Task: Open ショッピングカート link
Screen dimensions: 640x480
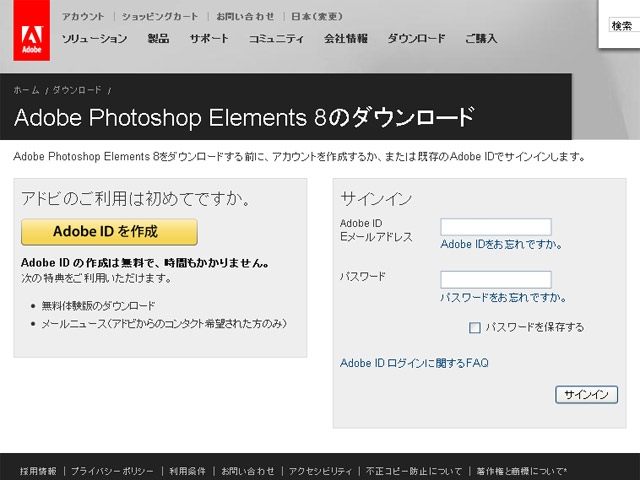Action: point(160,17)
